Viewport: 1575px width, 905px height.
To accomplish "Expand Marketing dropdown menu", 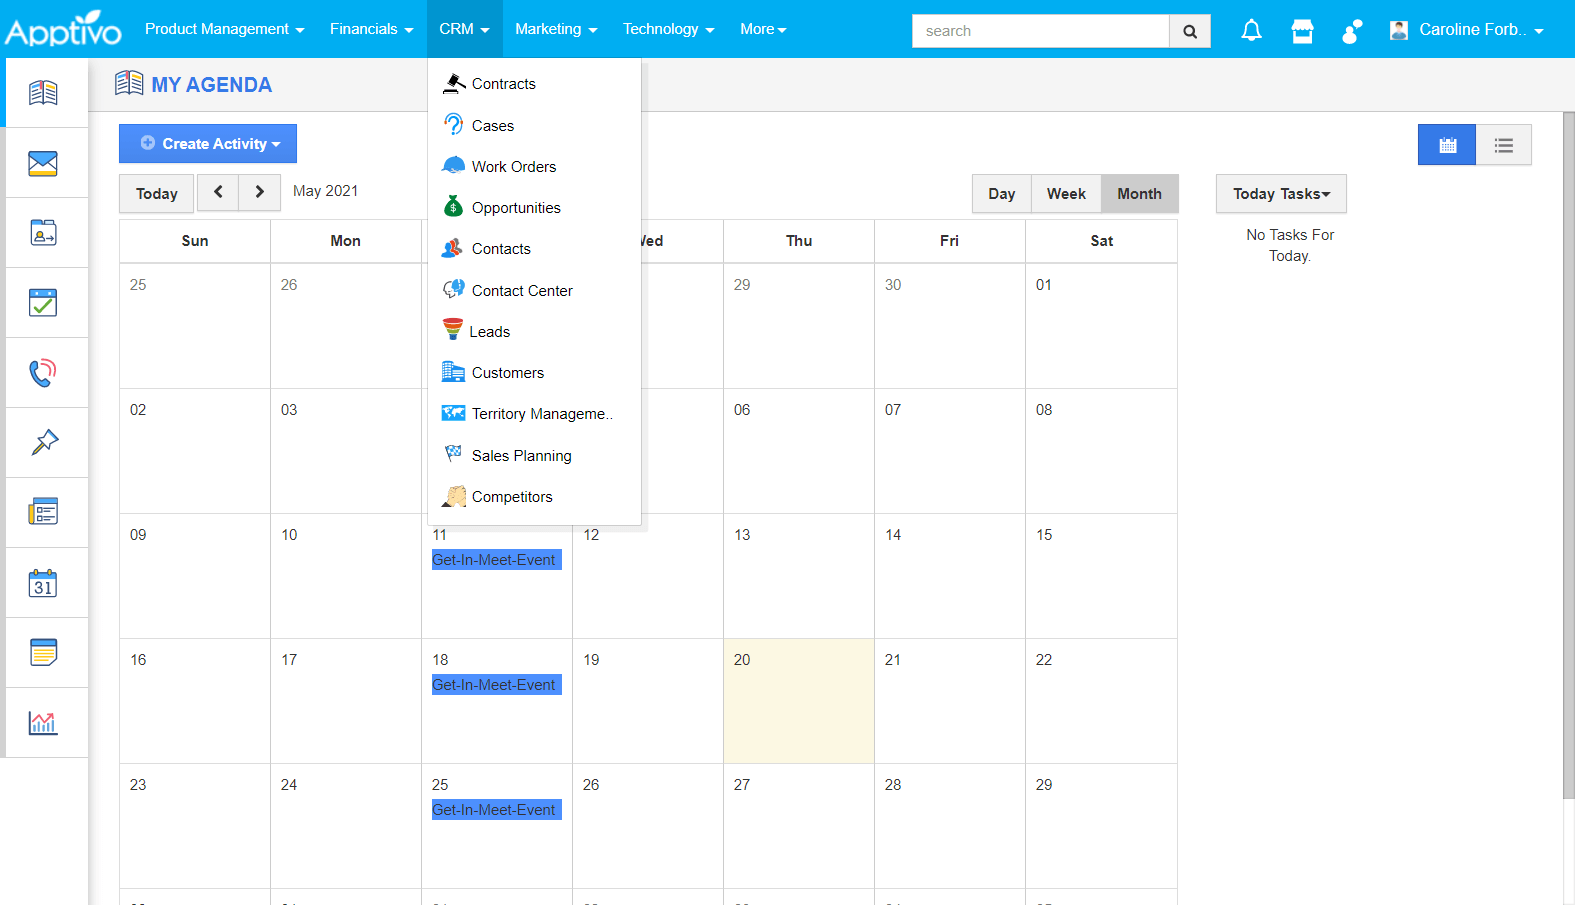I will [x=556, y=29].
